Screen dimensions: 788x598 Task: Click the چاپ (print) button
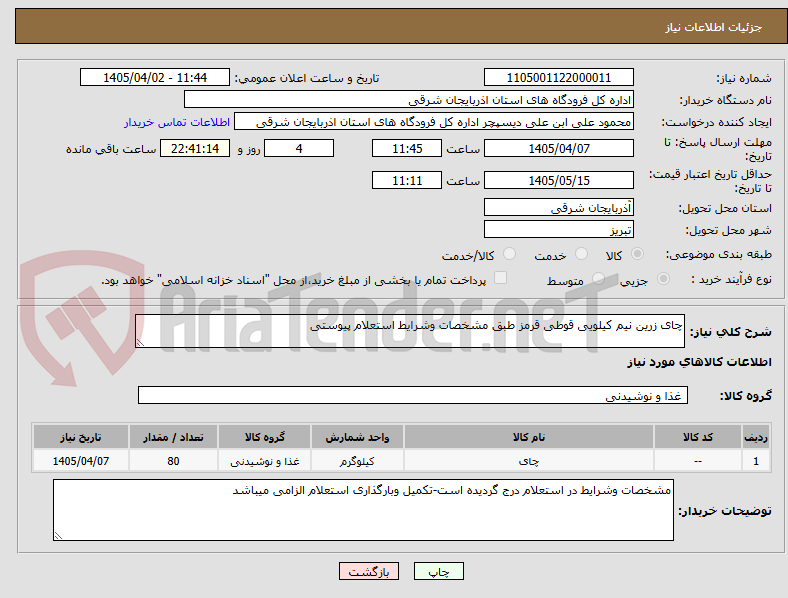click(438, 571)
